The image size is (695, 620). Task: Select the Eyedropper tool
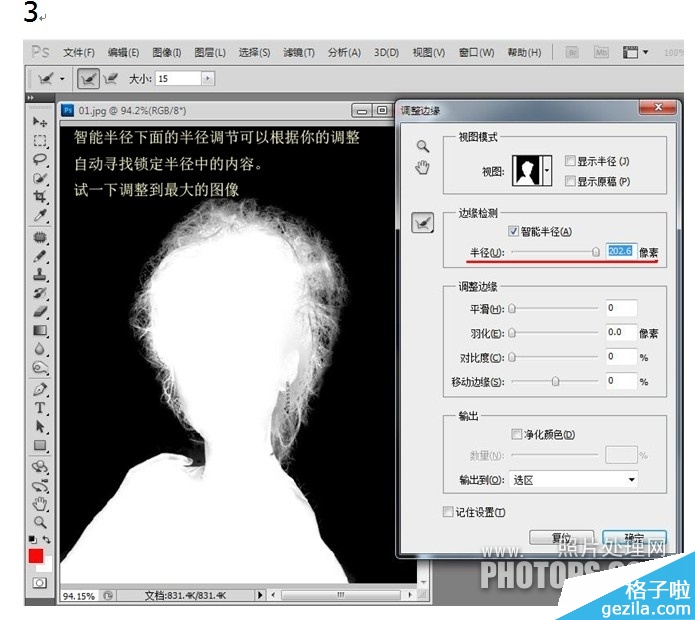point(40,216)
